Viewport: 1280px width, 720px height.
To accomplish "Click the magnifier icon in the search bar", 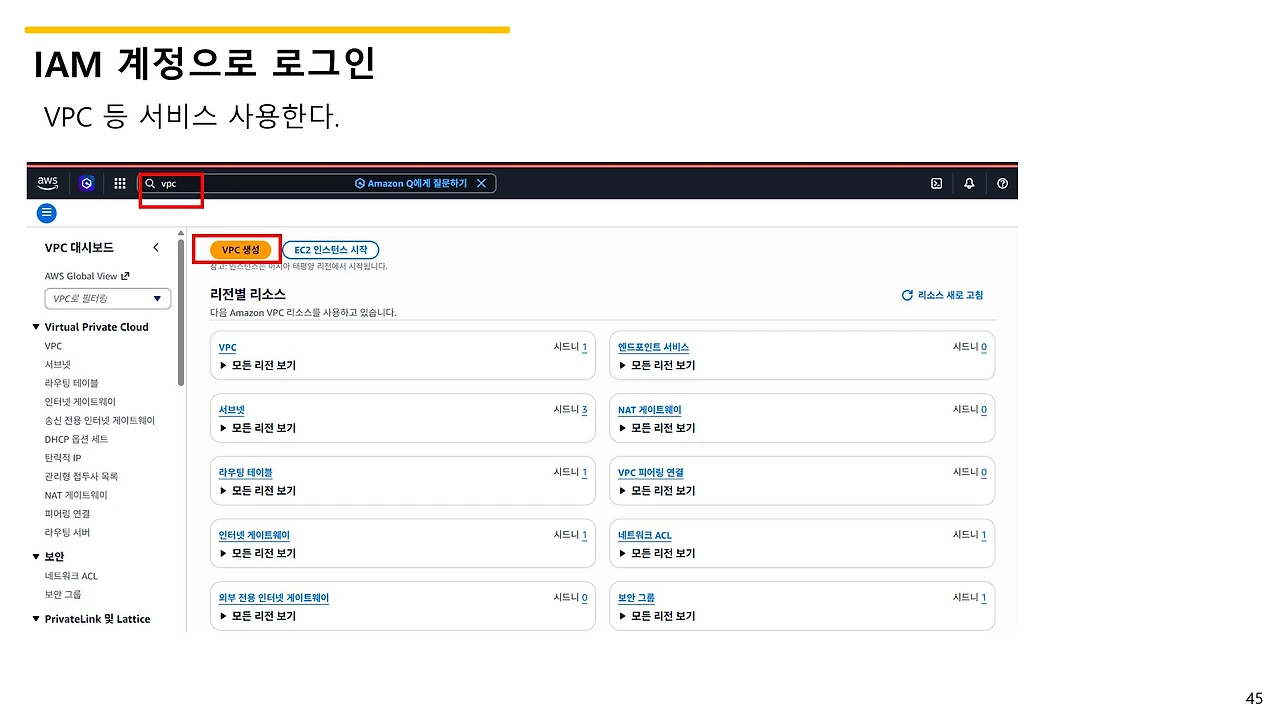I will [x=150, y=184].
